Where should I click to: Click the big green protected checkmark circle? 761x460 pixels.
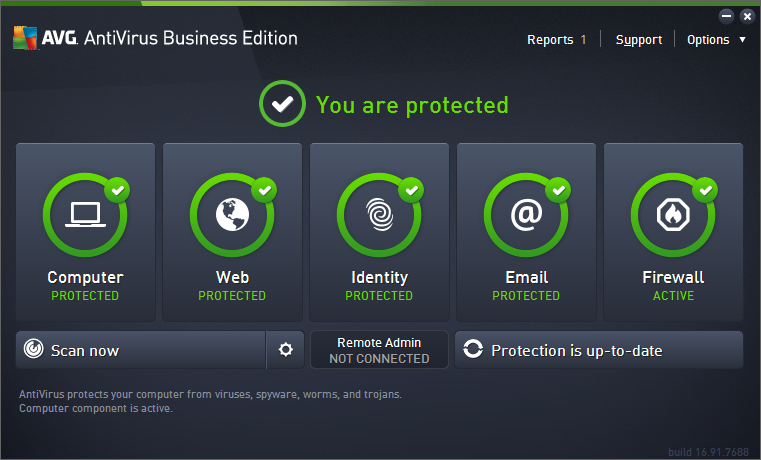[283, 105]
